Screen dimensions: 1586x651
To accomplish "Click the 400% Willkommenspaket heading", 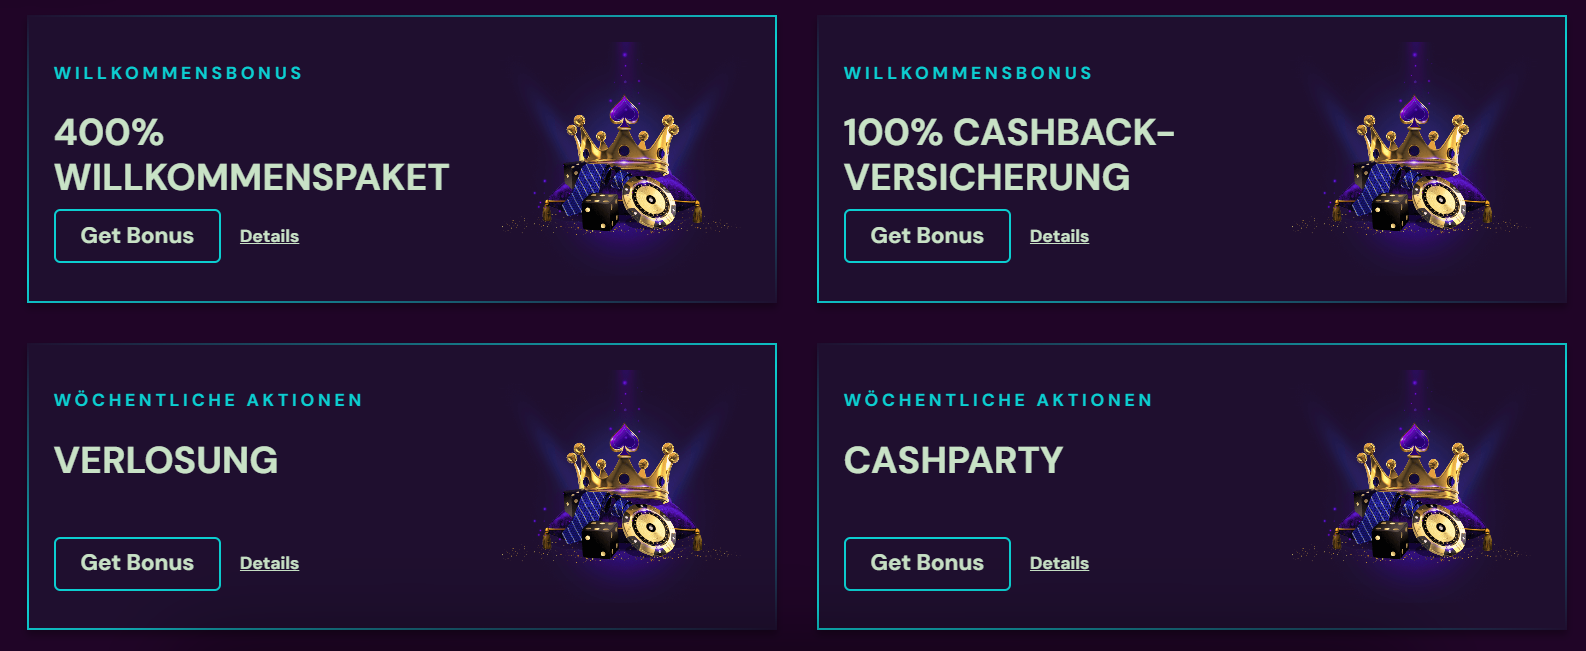I will (251, 155).
